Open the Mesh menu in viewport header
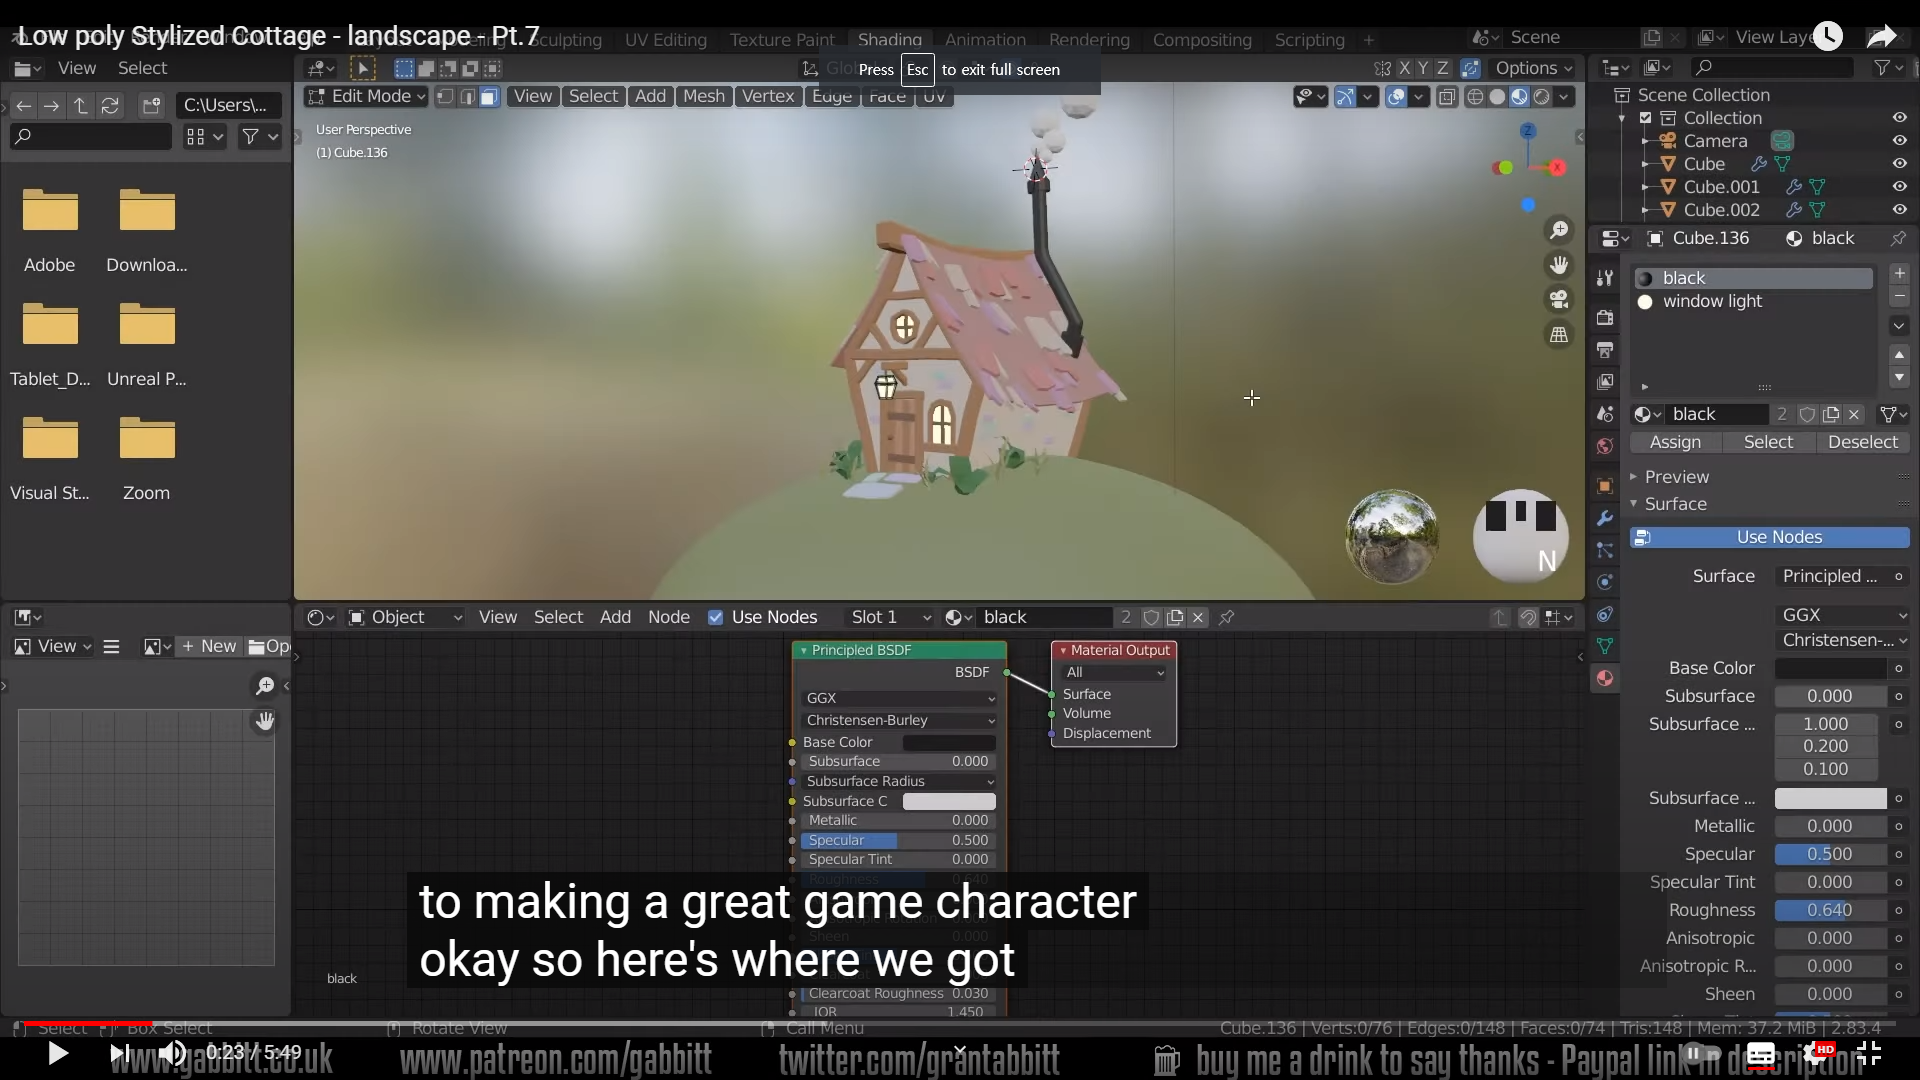Image resolution: width=1920 pixels, height=1080 pixels. (x=703, y=96)
